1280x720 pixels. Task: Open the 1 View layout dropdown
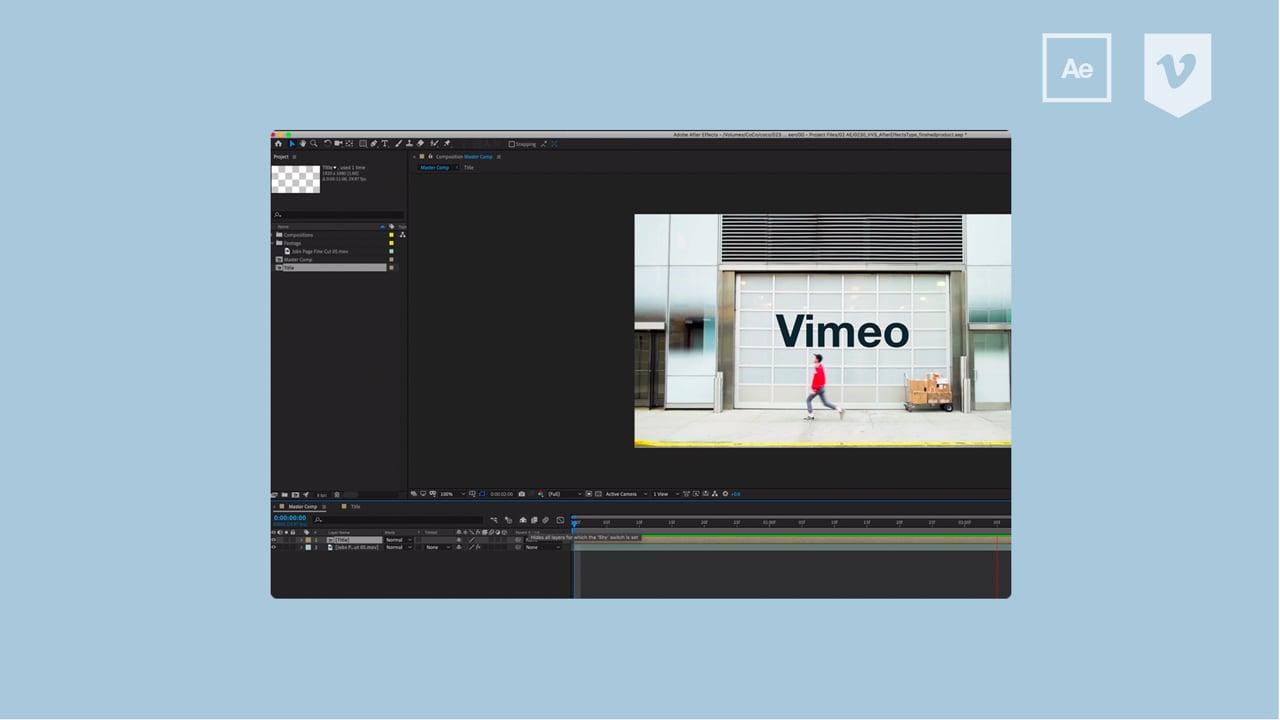point(664,494)
